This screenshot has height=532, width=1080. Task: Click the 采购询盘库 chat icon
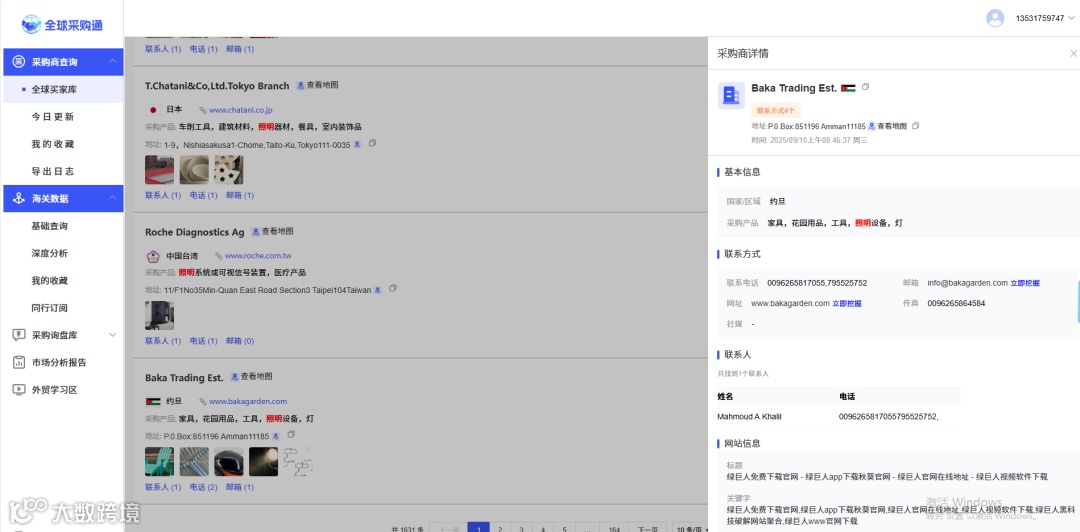19,335
